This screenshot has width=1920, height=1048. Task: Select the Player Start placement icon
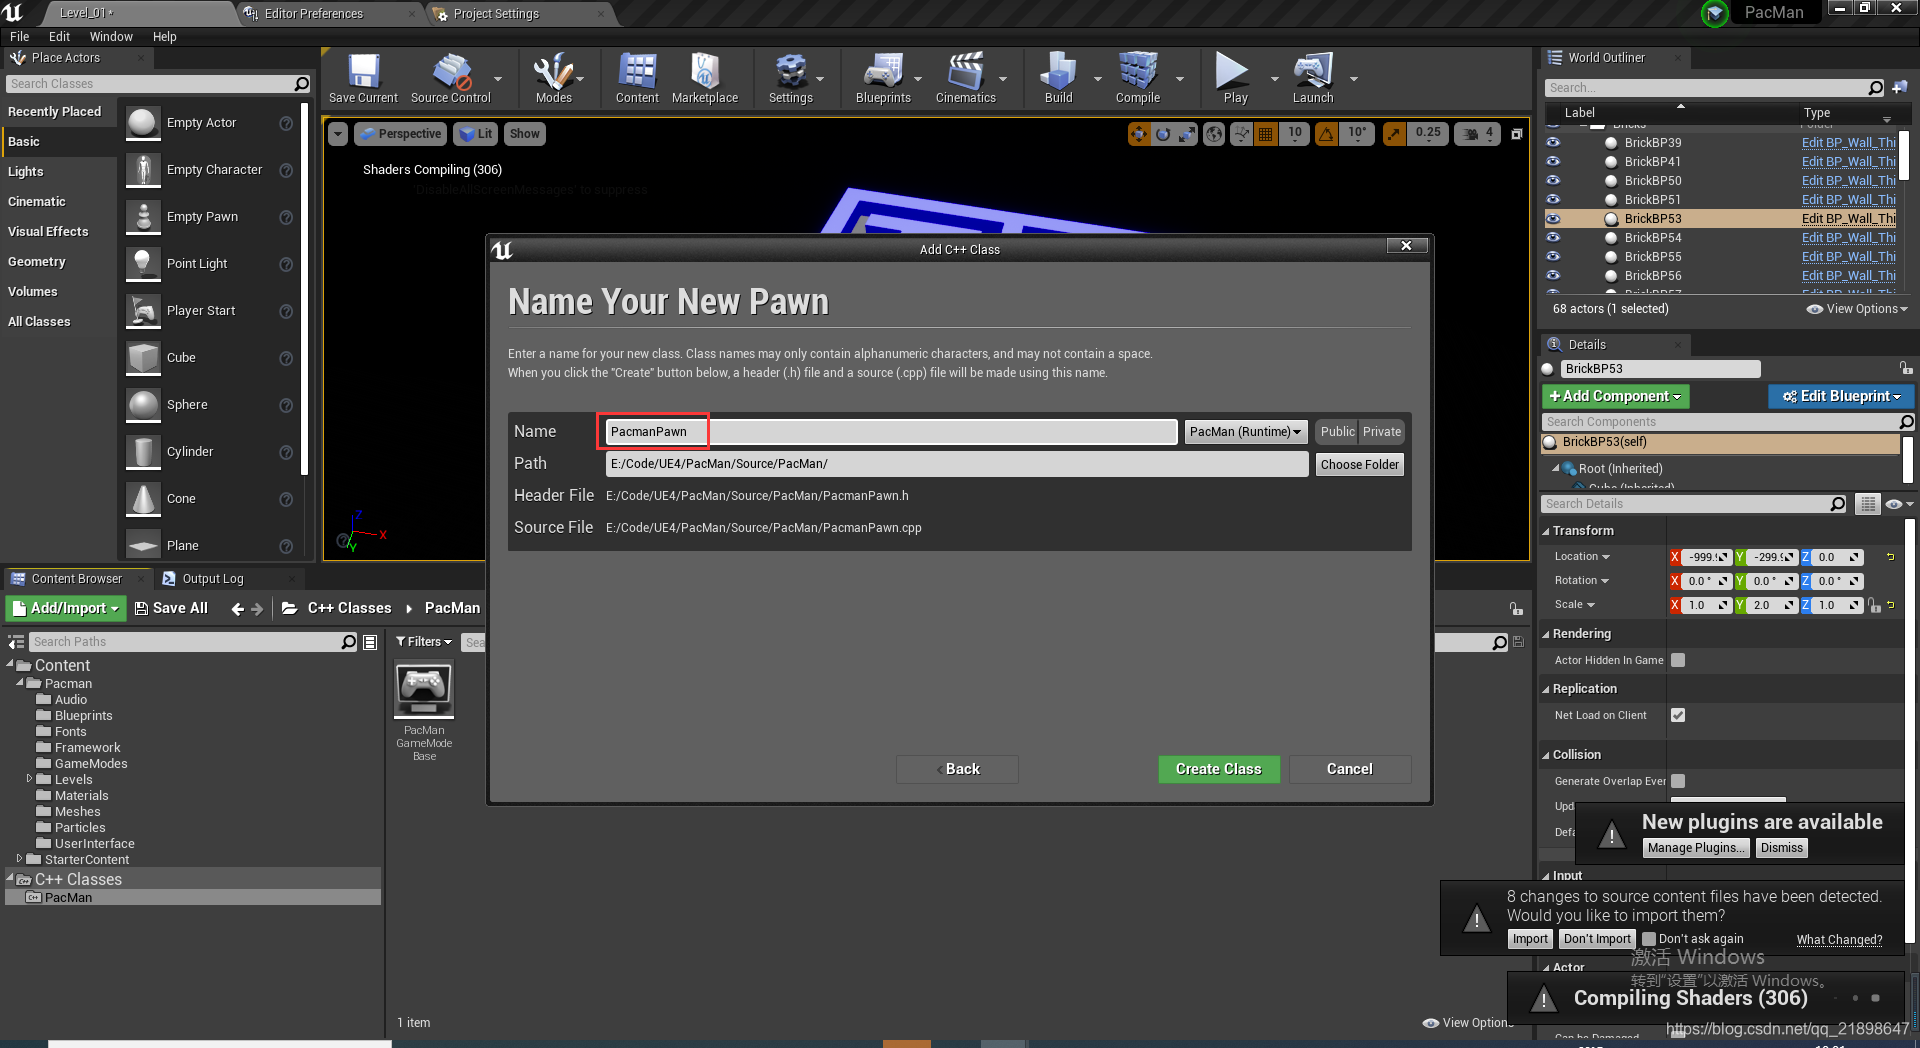143,311
